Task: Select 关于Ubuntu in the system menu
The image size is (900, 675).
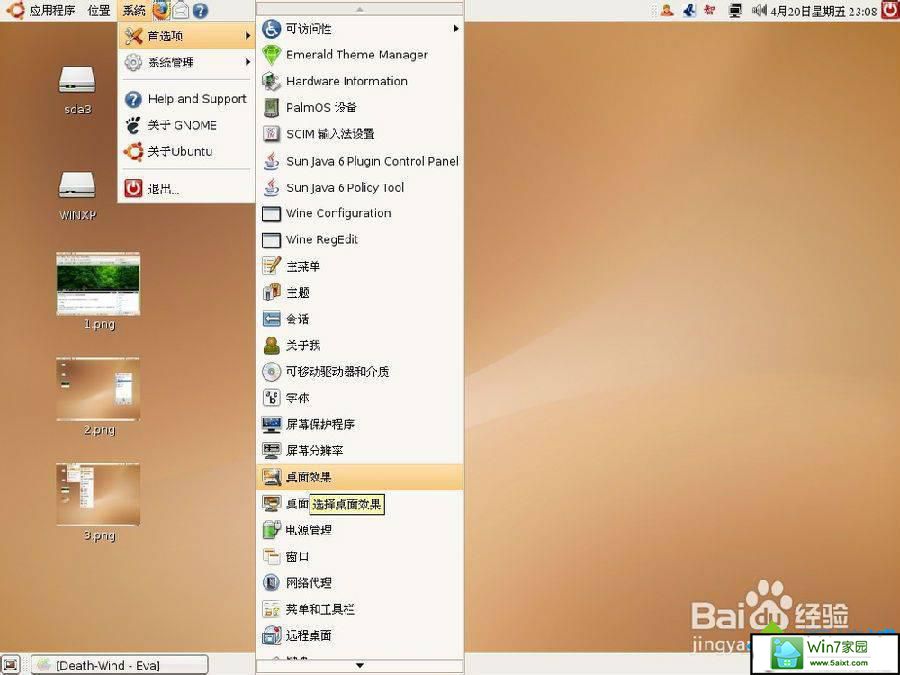Action: (187, 152)
